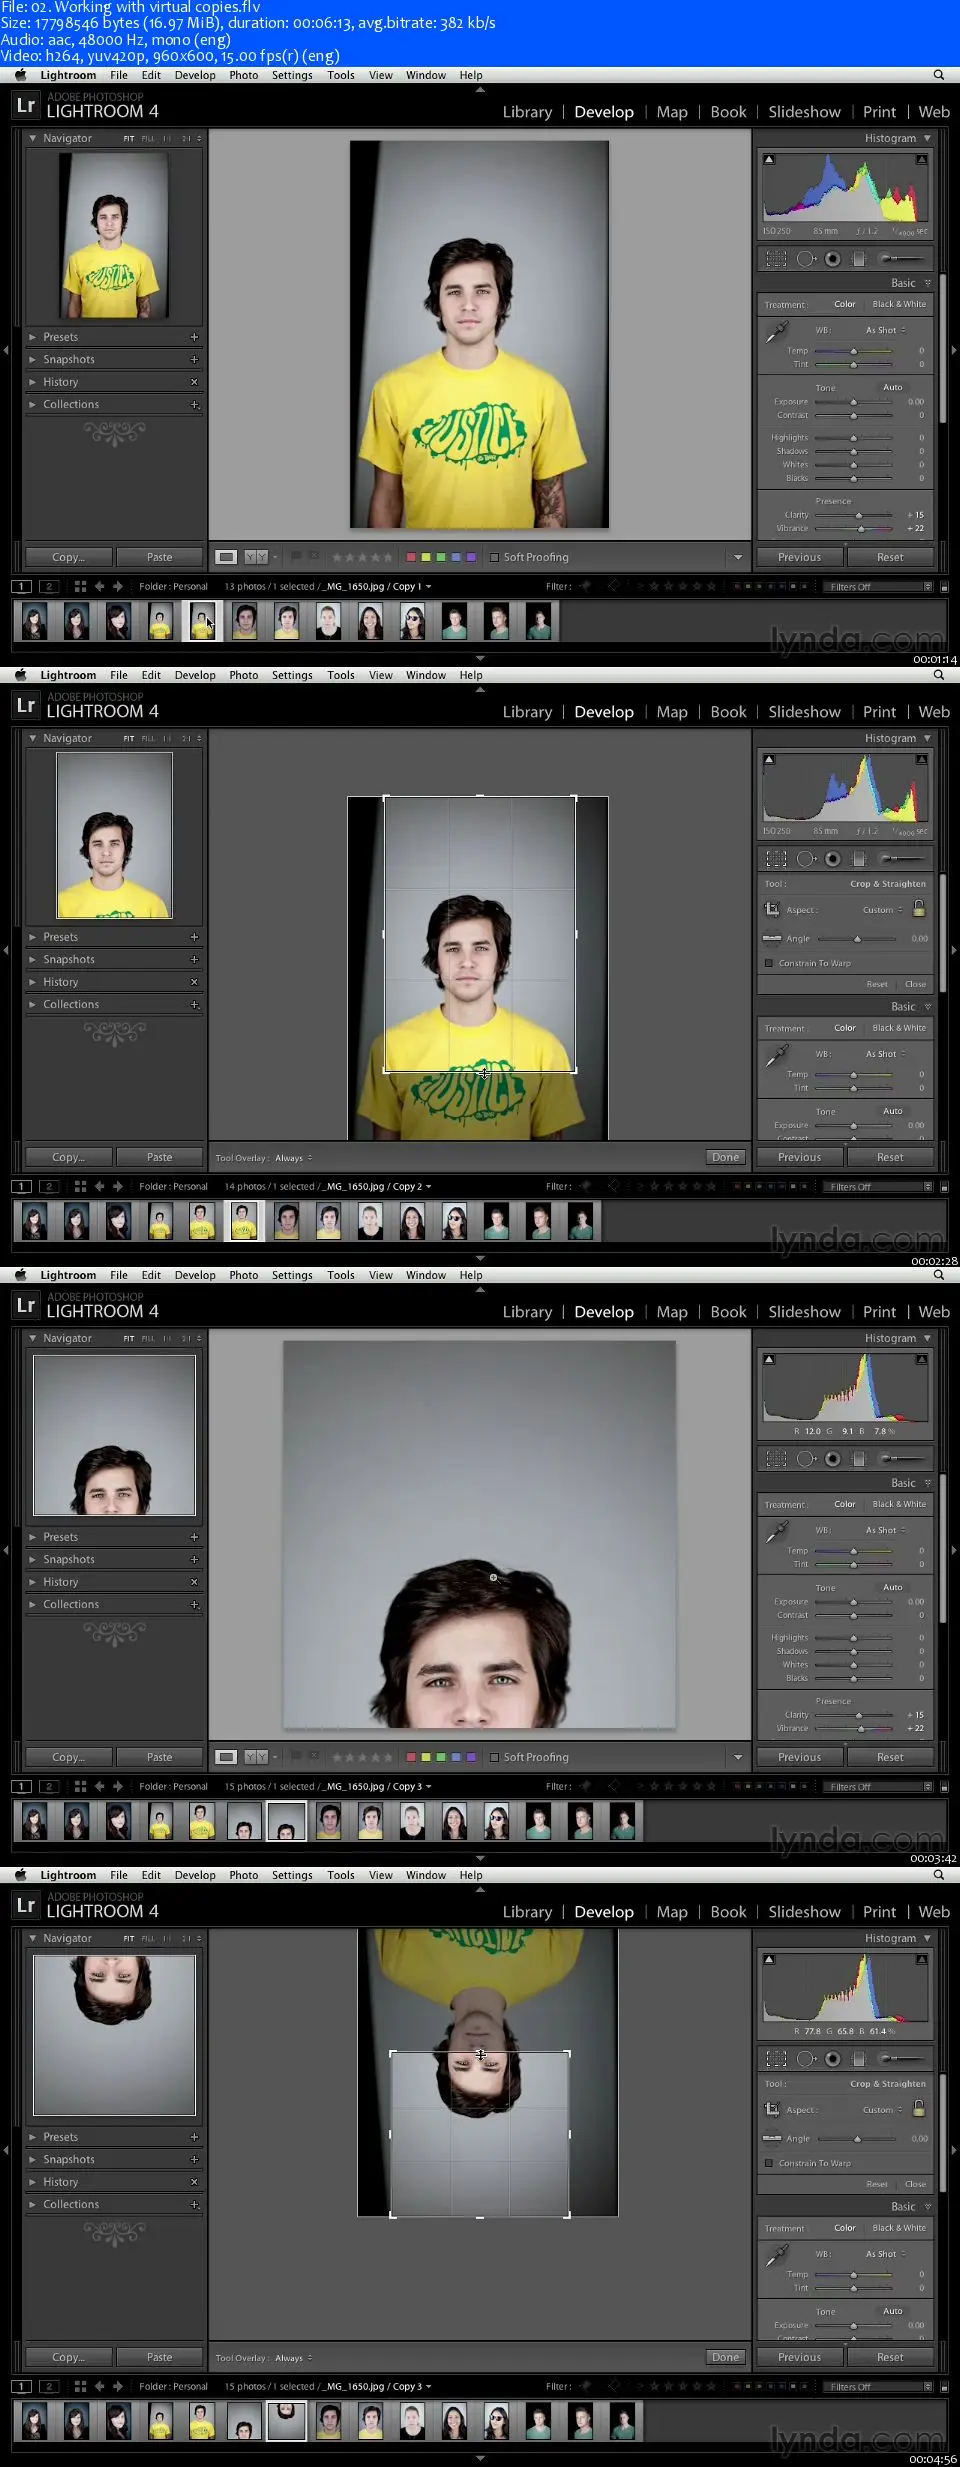Click filmstrip grid view icon in the 00:01:14 frame
The height and width of the screenshot is (2467, 960).
80,587
